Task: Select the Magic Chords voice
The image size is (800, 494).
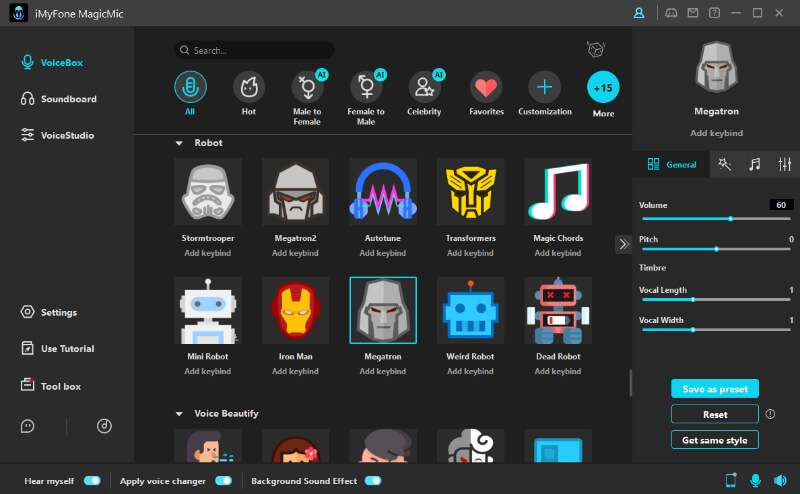Action: 558,192
